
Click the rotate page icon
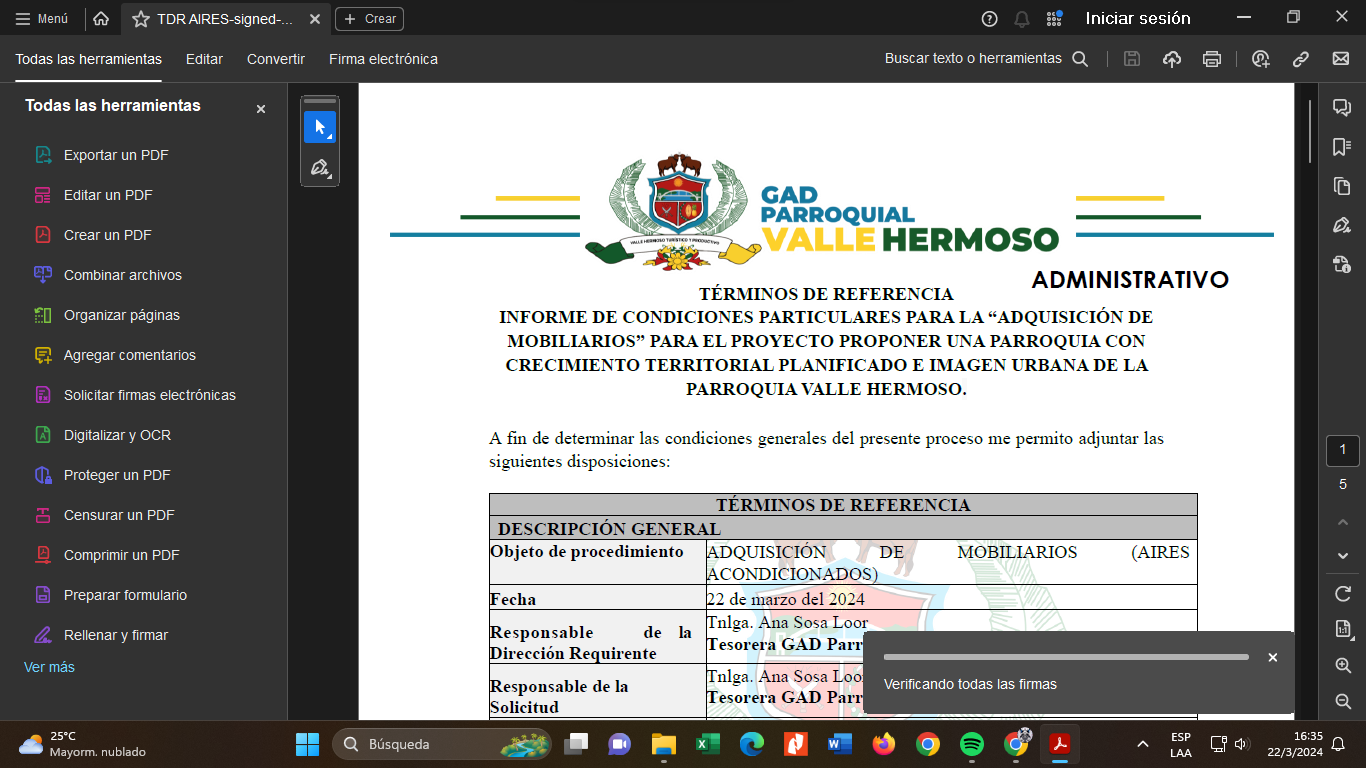tap(1343, 594)
